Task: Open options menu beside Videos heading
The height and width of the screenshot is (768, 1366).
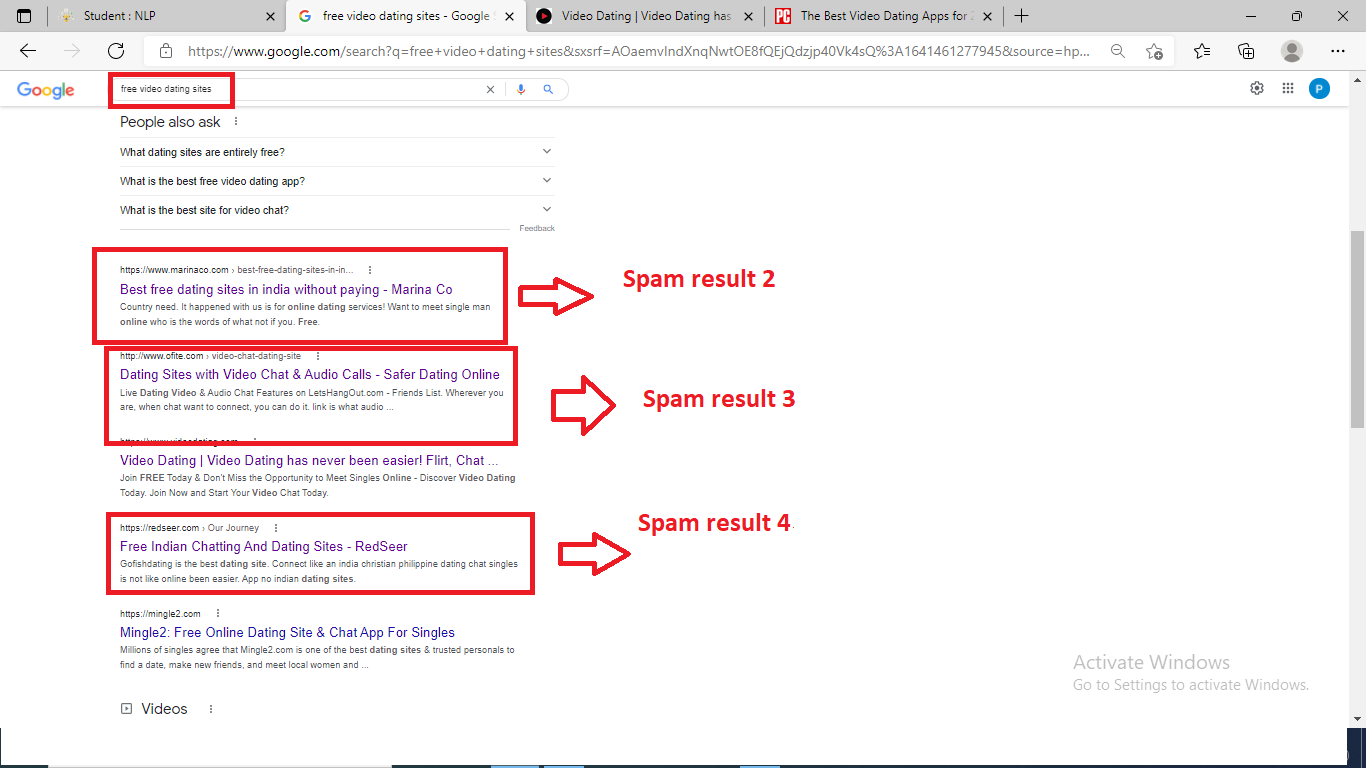Action: click(x=210, y=709)
